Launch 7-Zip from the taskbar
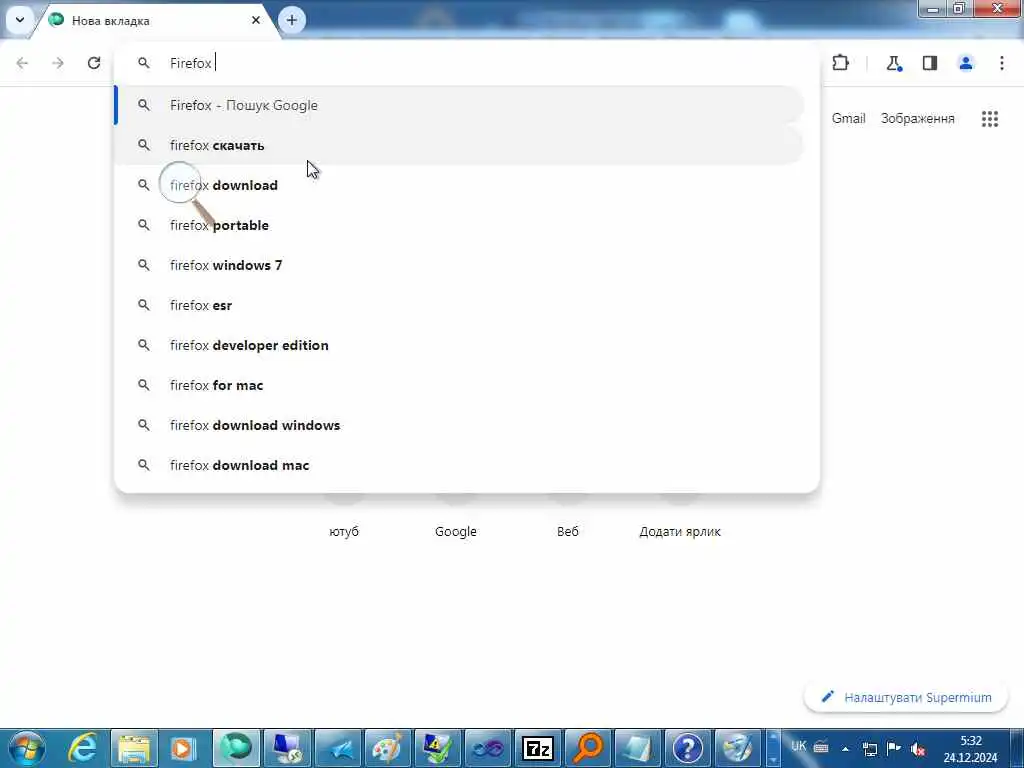This screenshot has width=1024, height=768. click(x=538, y=748)
